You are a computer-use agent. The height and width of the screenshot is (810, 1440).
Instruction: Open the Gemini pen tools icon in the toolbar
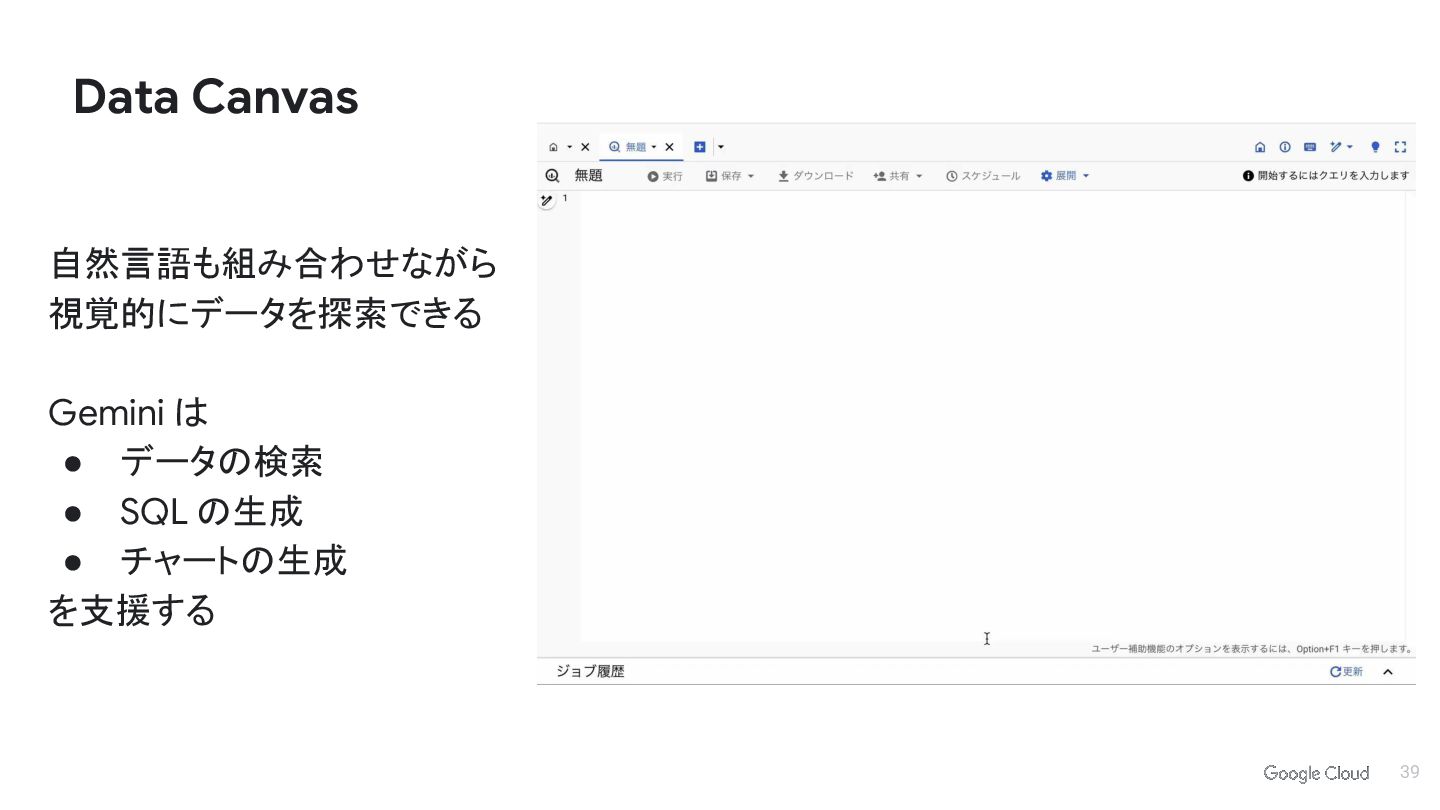1336,147
